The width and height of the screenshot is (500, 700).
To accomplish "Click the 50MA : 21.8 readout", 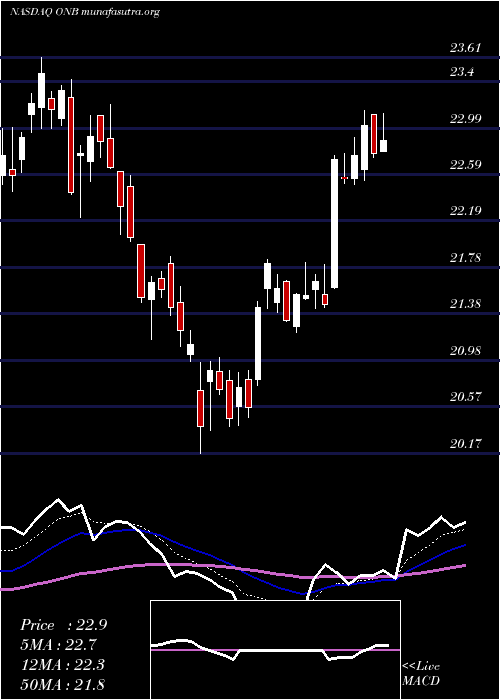I will (62, 684).
